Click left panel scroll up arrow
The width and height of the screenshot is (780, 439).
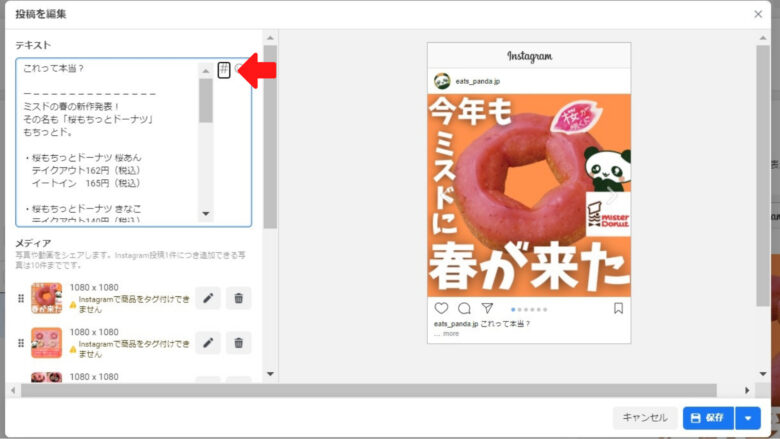[x=270, y=38]
